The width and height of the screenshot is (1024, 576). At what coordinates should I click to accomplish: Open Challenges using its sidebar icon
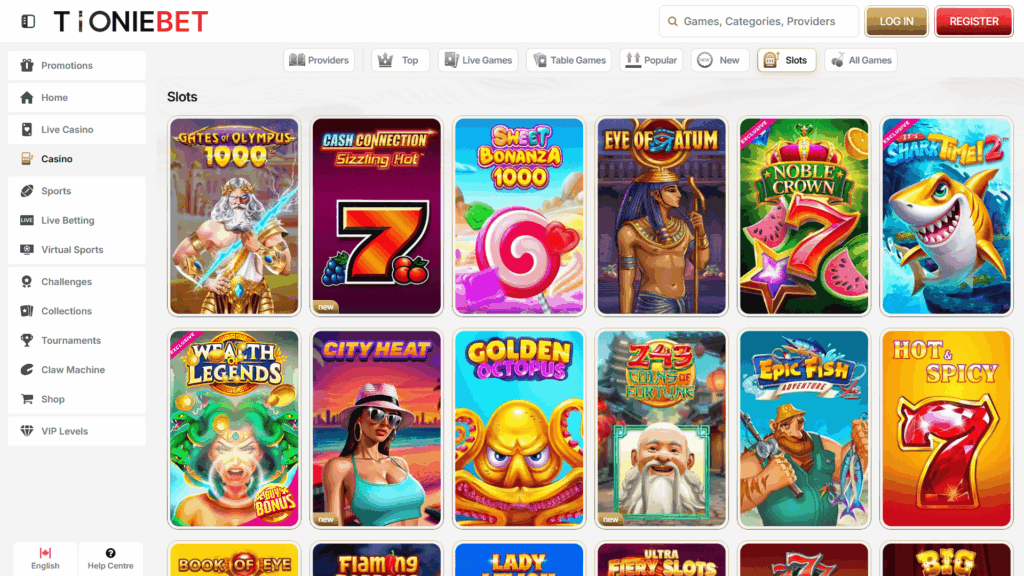click(x=25, y=281)
